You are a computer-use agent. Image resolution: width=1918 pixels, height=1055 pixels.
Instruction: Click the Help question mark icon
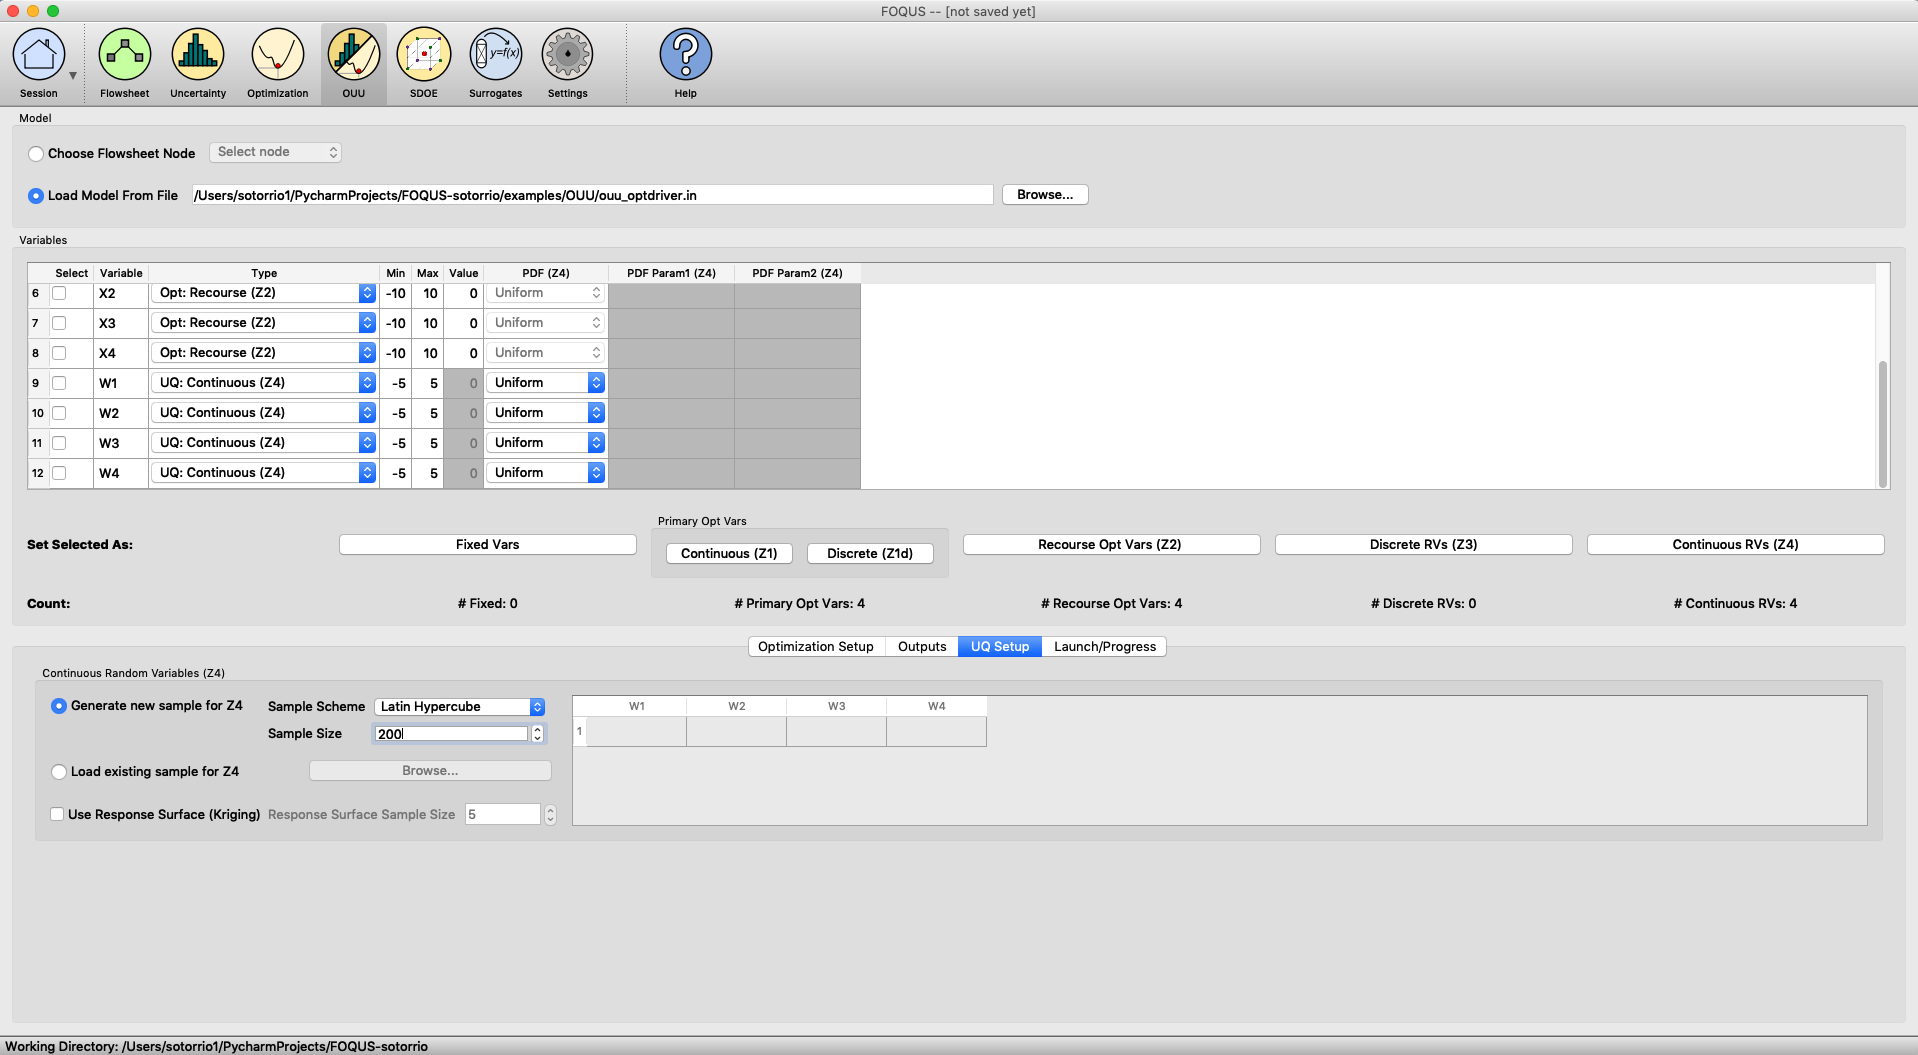(685, 55)
